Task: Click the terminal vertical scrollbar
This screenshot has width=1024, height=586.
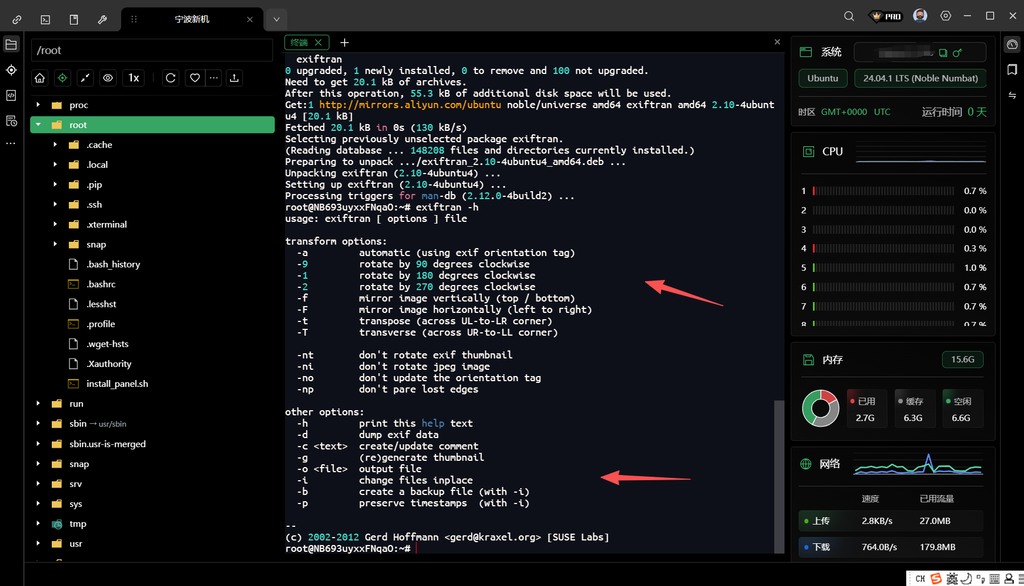Action: point(778,477)
